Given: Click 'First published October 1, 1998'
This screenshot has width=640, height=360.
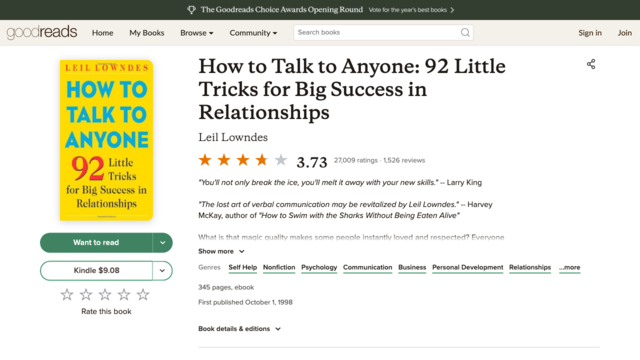Looking at the screenshot, I should pos(245,302).
